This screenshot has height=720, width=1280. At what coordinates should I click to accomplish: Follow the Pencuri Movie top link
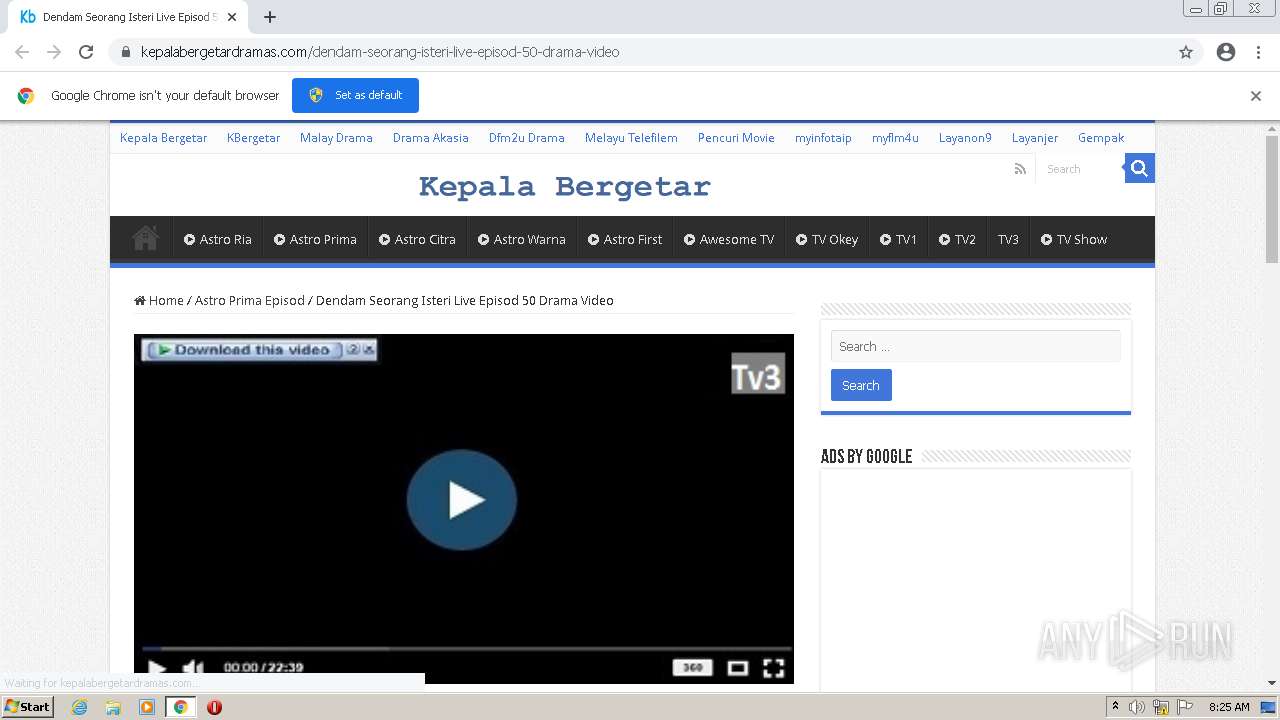tap(736, 138)
